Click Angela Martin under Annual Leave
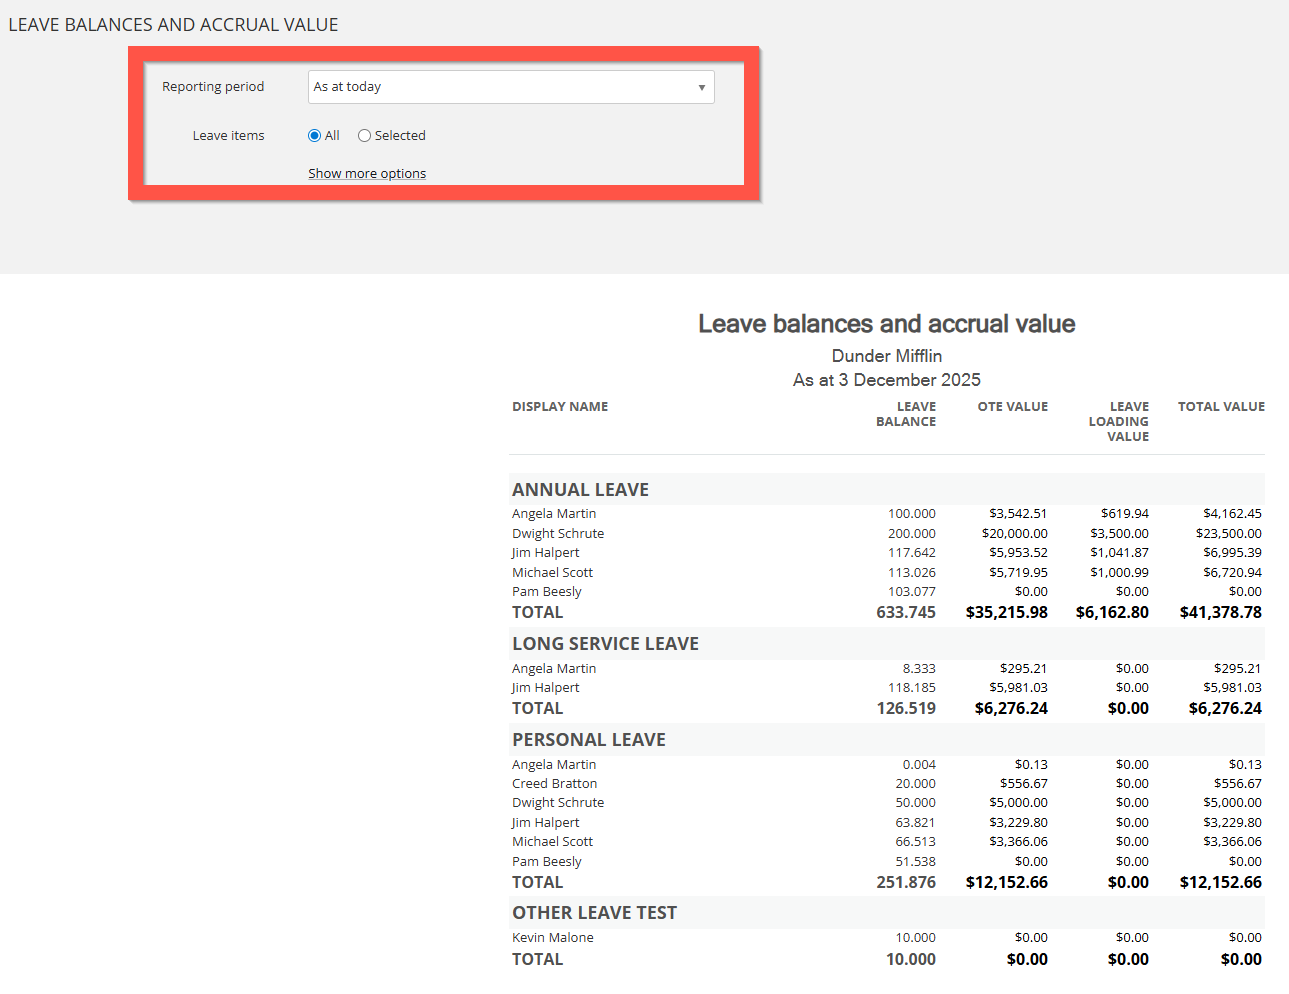 click(554, 514)
